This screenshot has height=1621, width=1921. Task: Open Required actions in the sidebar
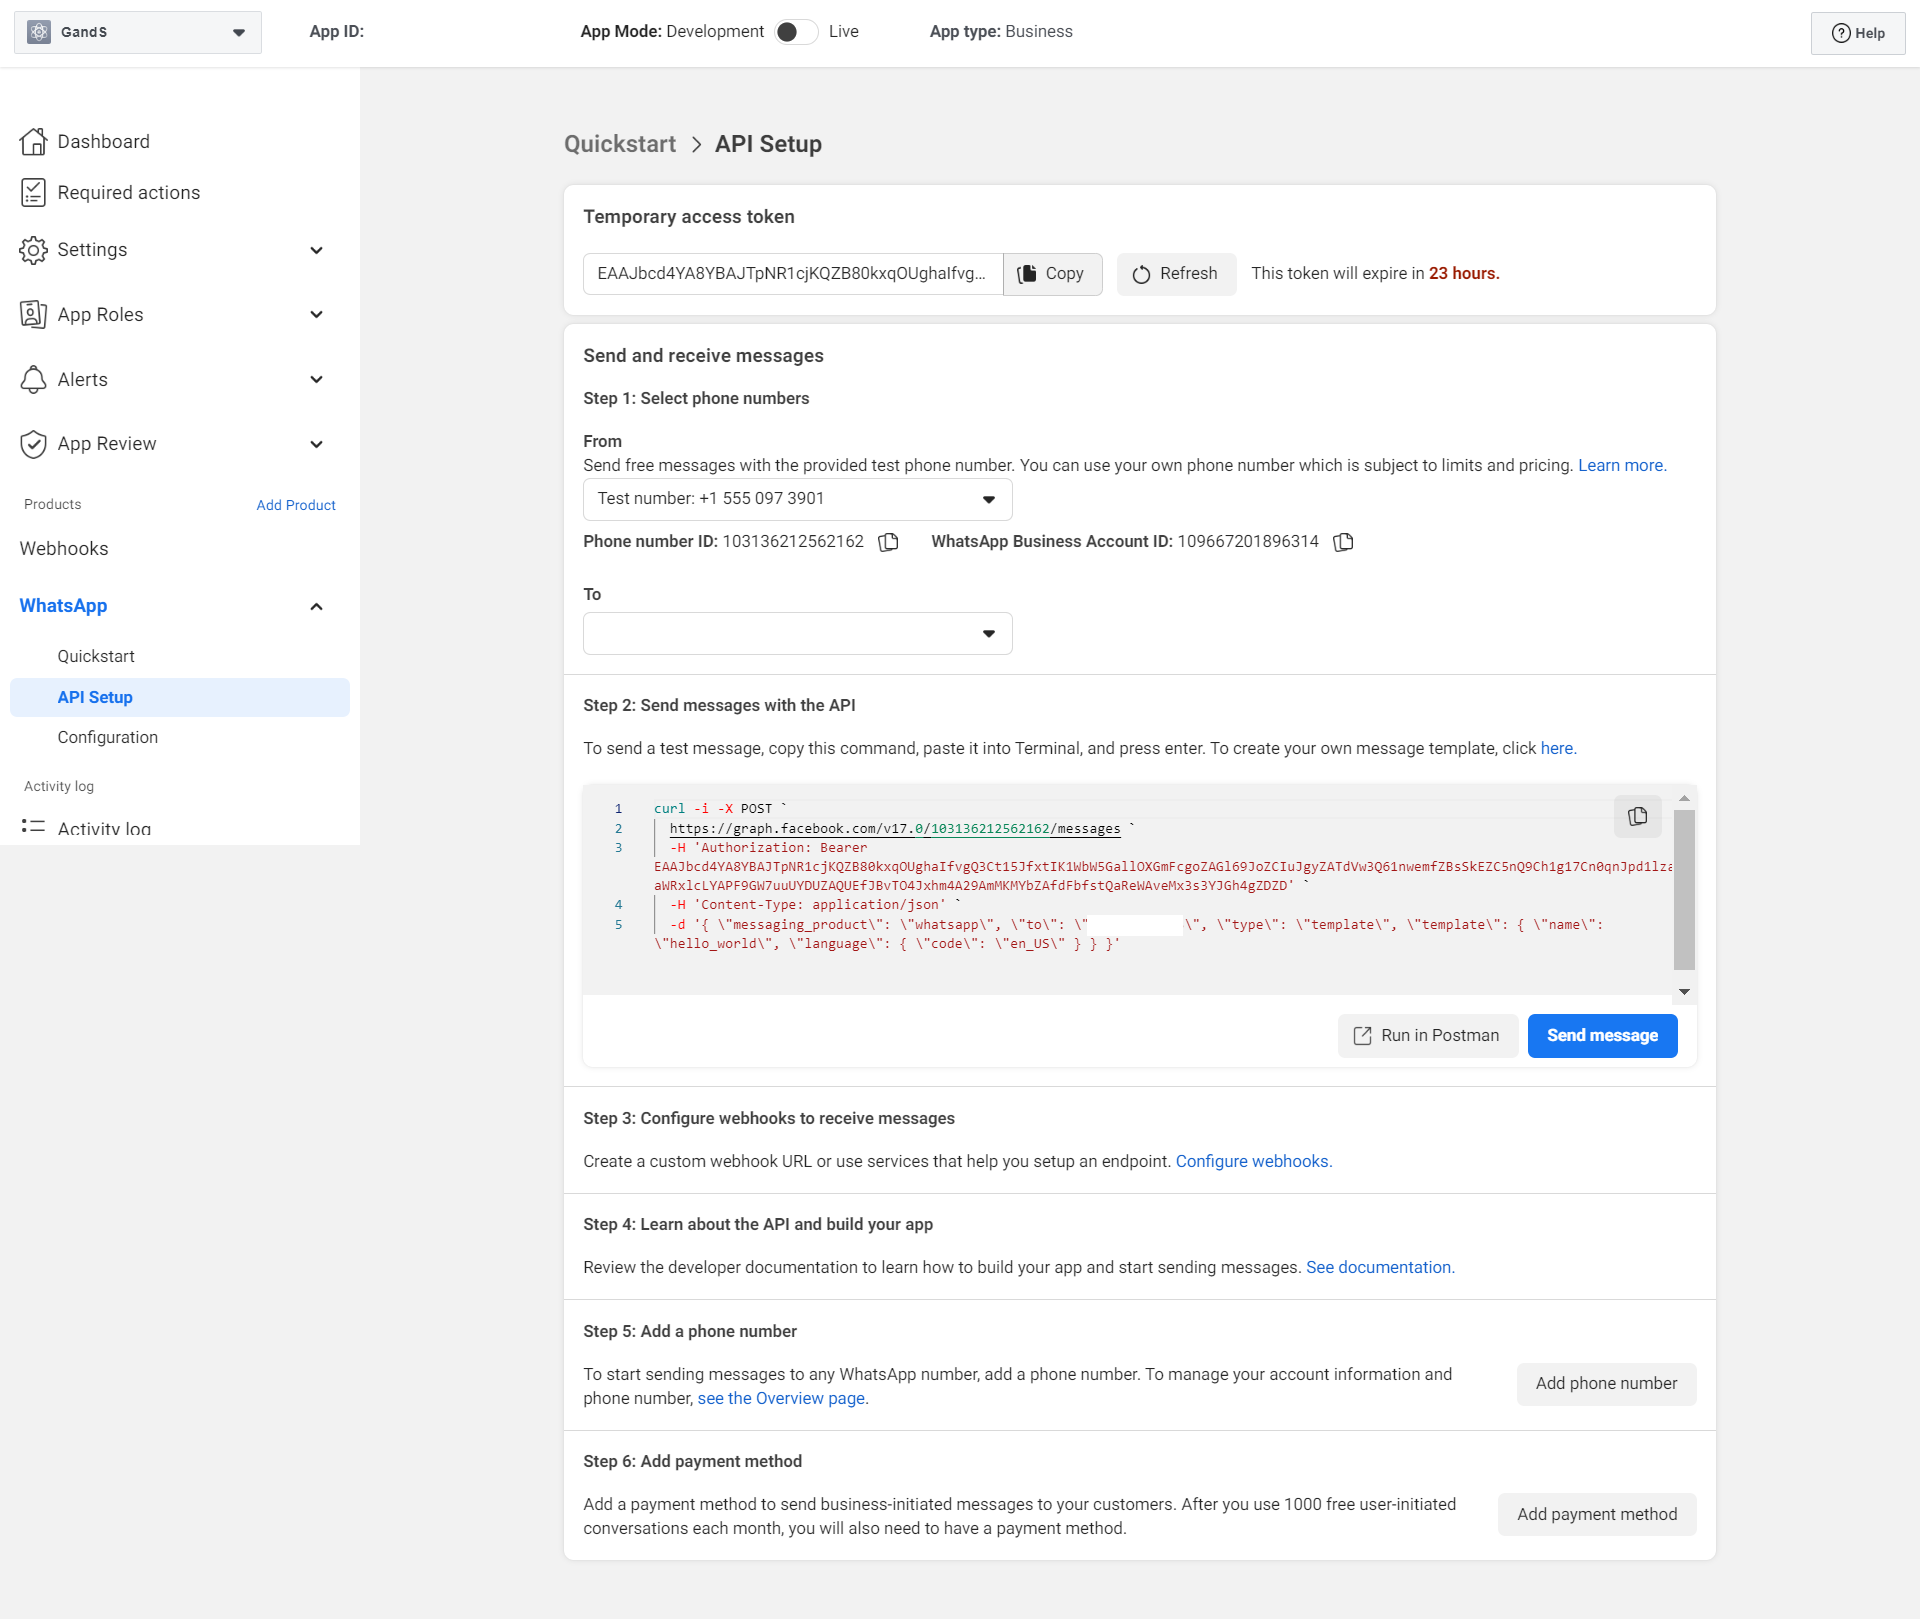(x=128, y=193)
